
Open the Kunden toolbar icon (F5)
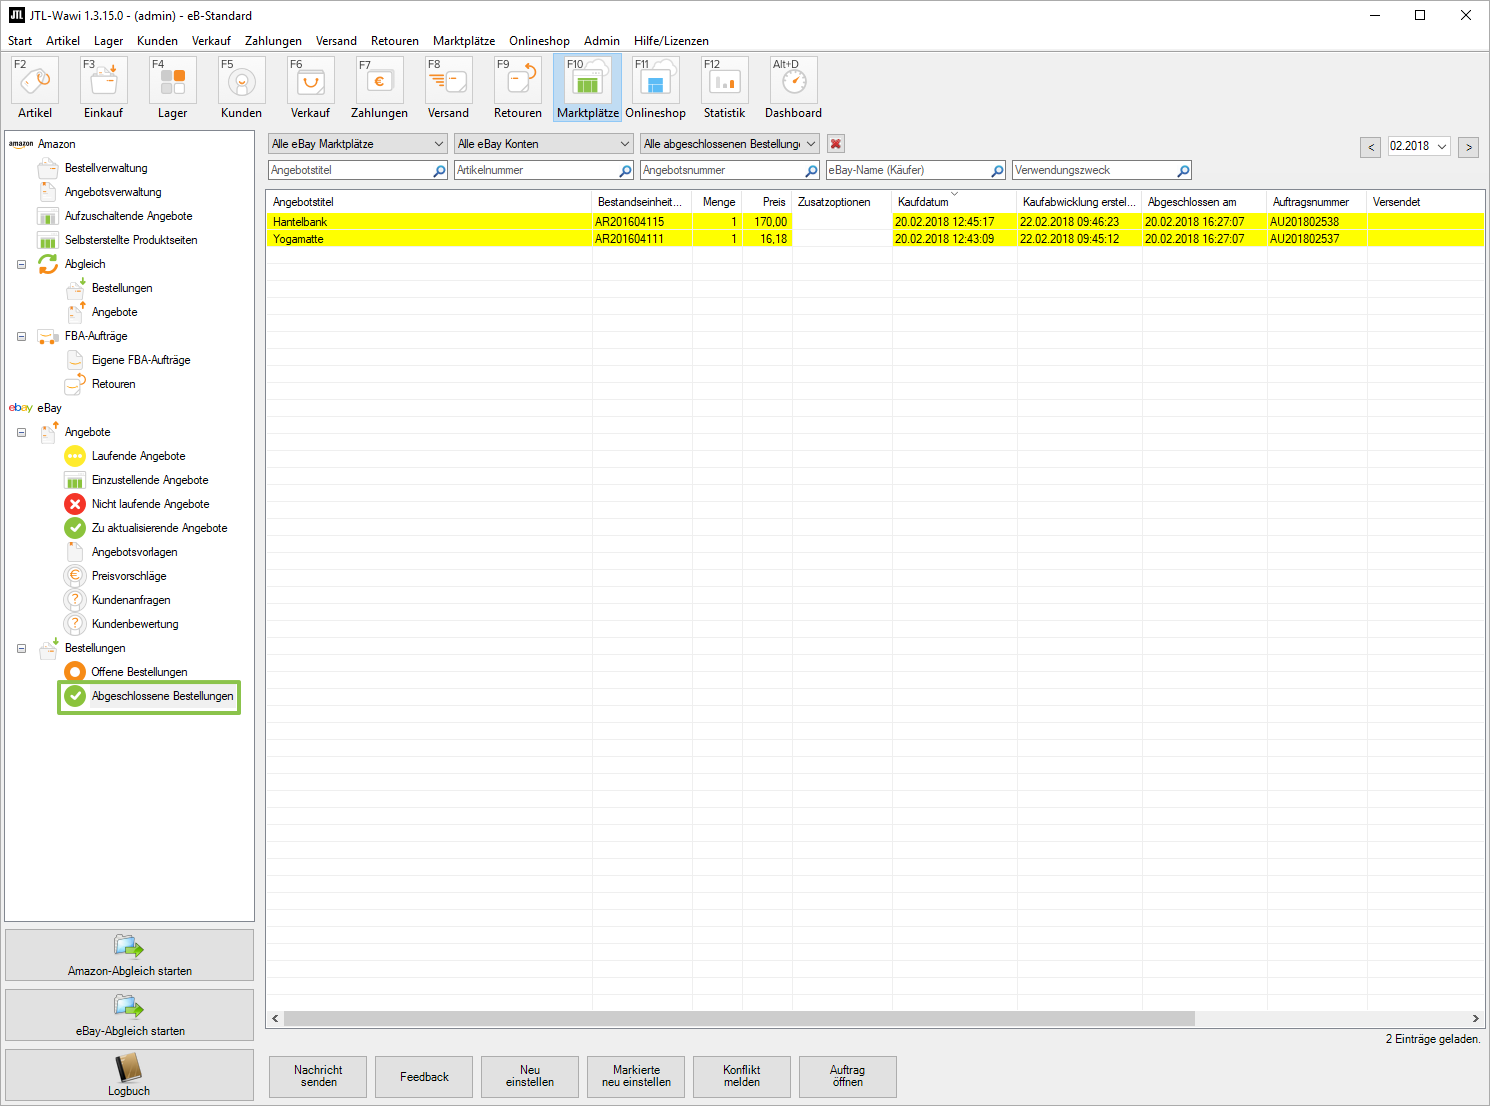point(242,88)
